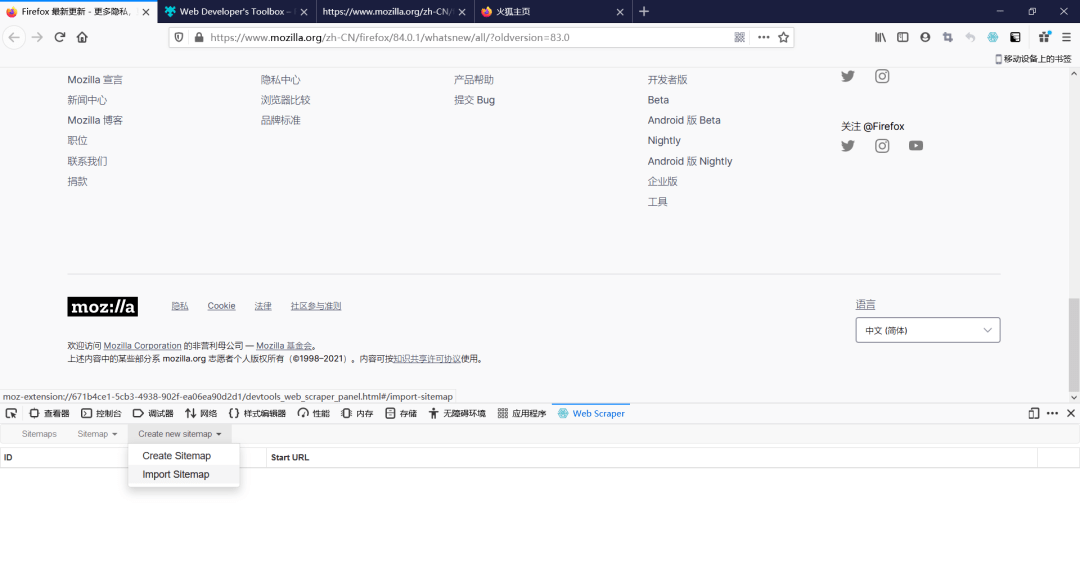Click the QR code icon in address bar
The image size is (1080, 579).
tap(740, 37)
